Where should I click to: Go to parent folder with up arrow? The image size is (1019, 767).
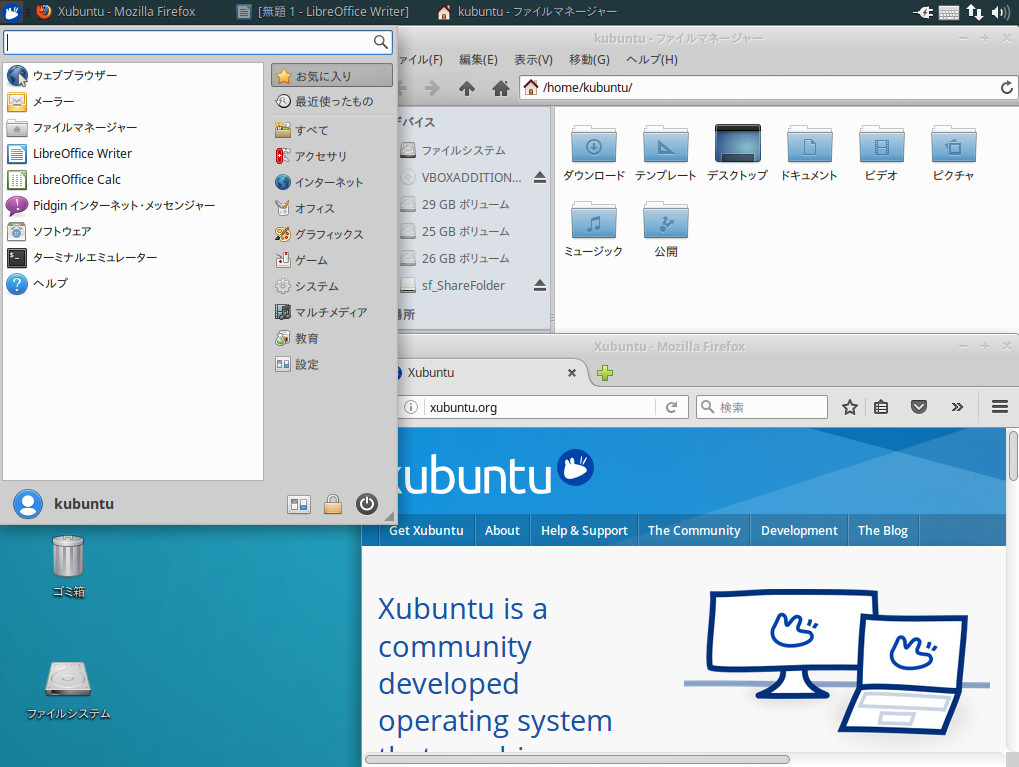(467, 88)
